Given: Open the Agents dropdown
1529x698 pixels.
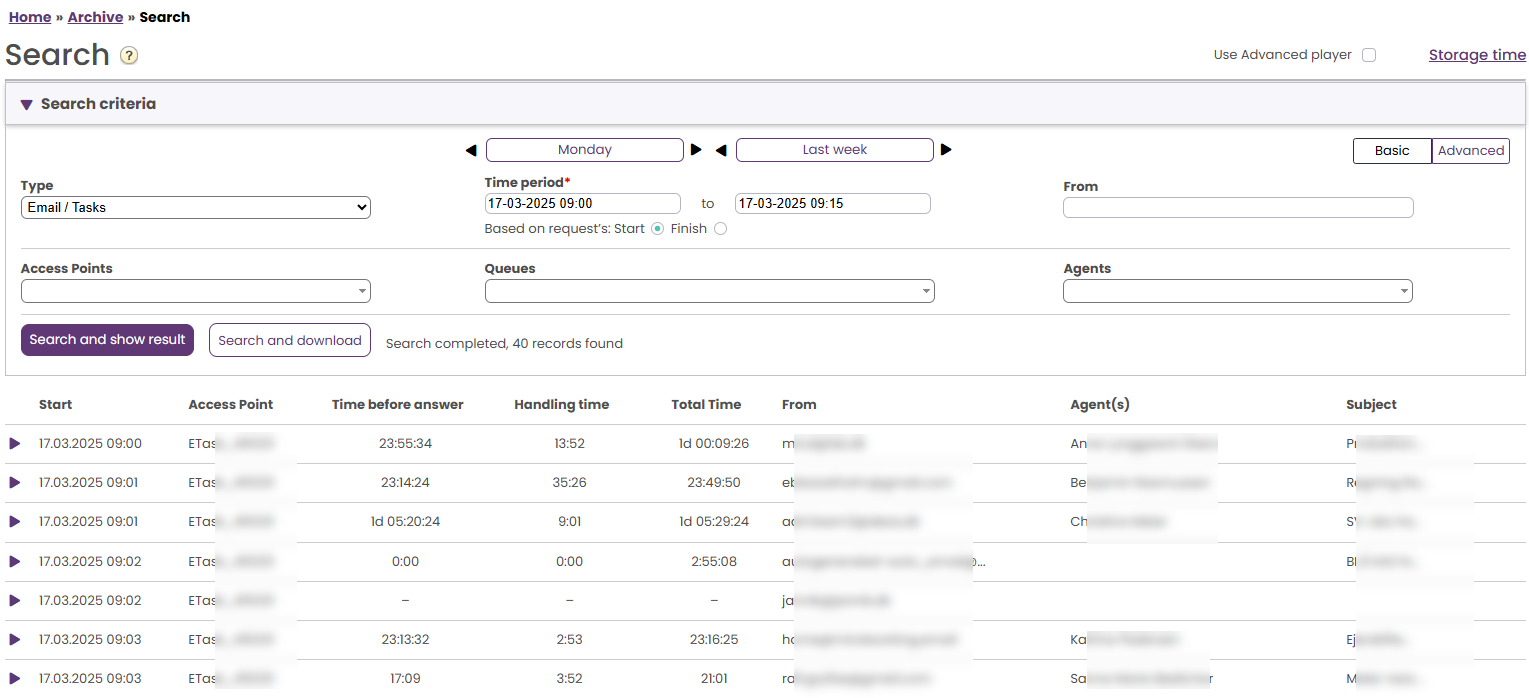Looking at the screenshot, I should point(1237,291).
